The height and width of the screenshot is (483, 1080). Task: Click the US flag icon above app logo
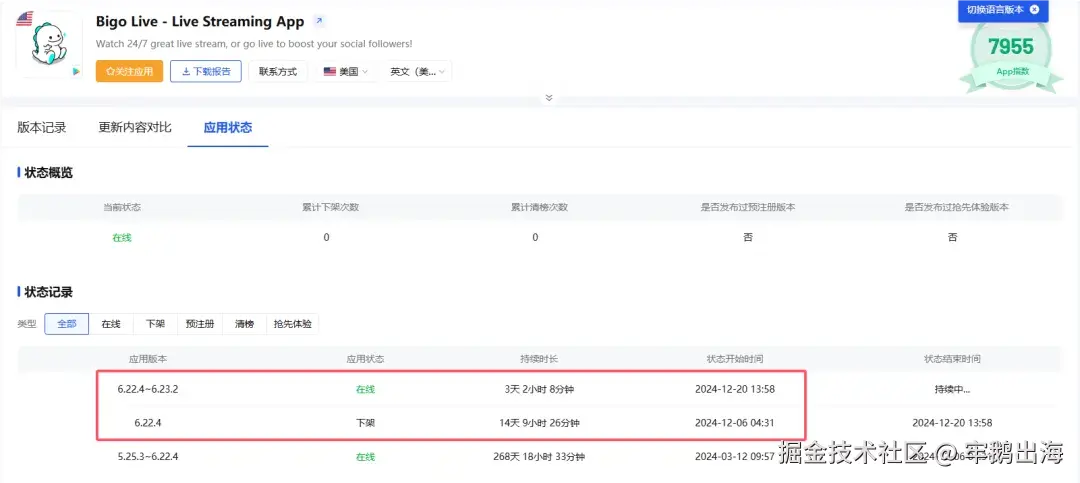pos(25,19)
